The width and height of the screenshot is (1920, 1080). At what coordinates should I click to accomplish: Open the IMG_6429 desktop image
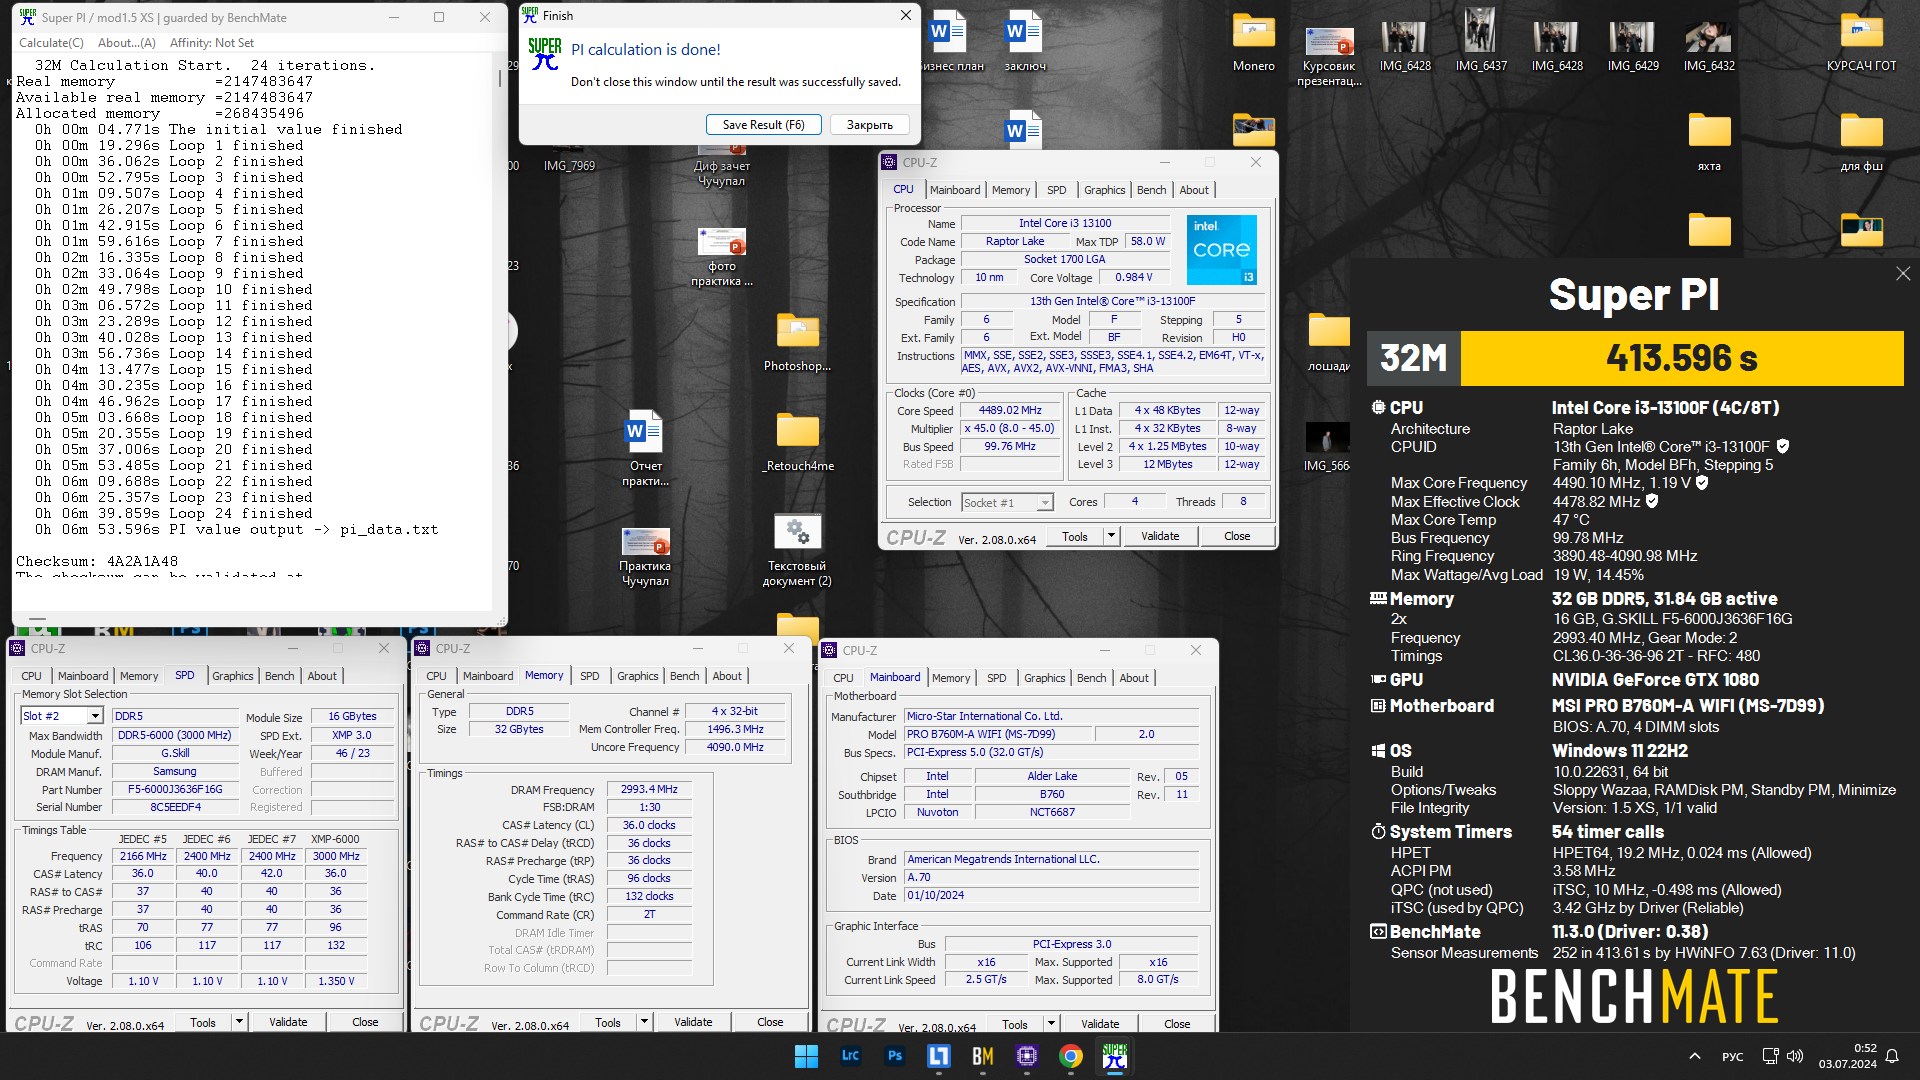(1633, 42)
